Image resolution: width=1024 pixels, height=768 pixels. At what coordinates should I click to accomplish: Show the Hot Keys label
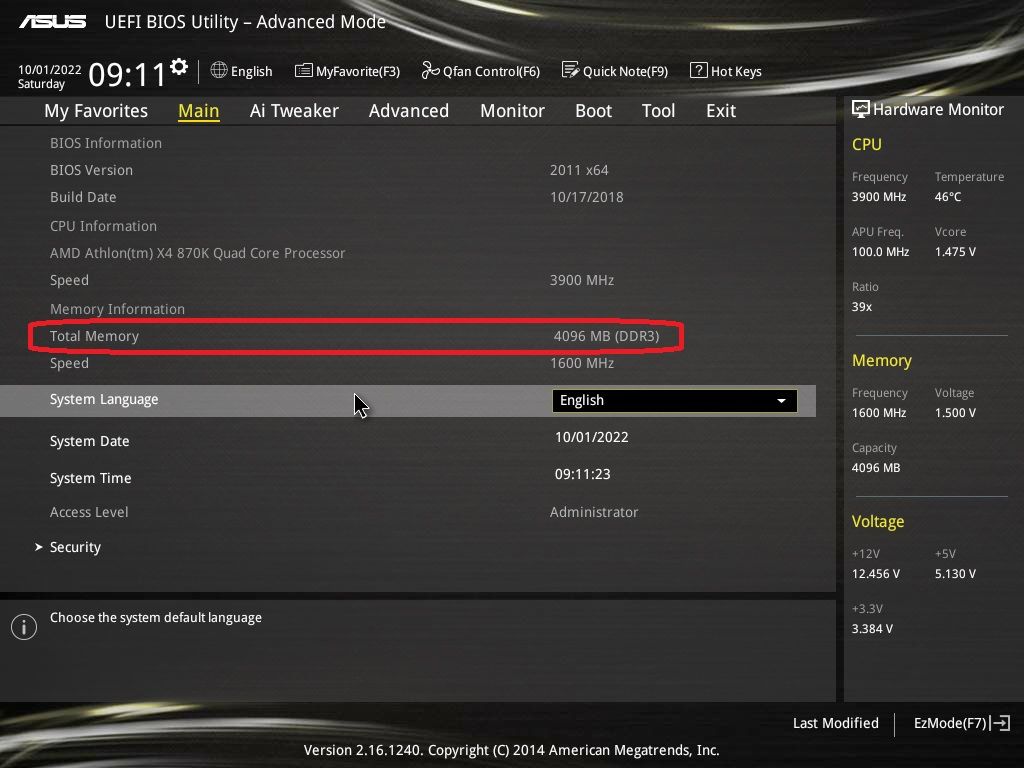click(736, 71)
